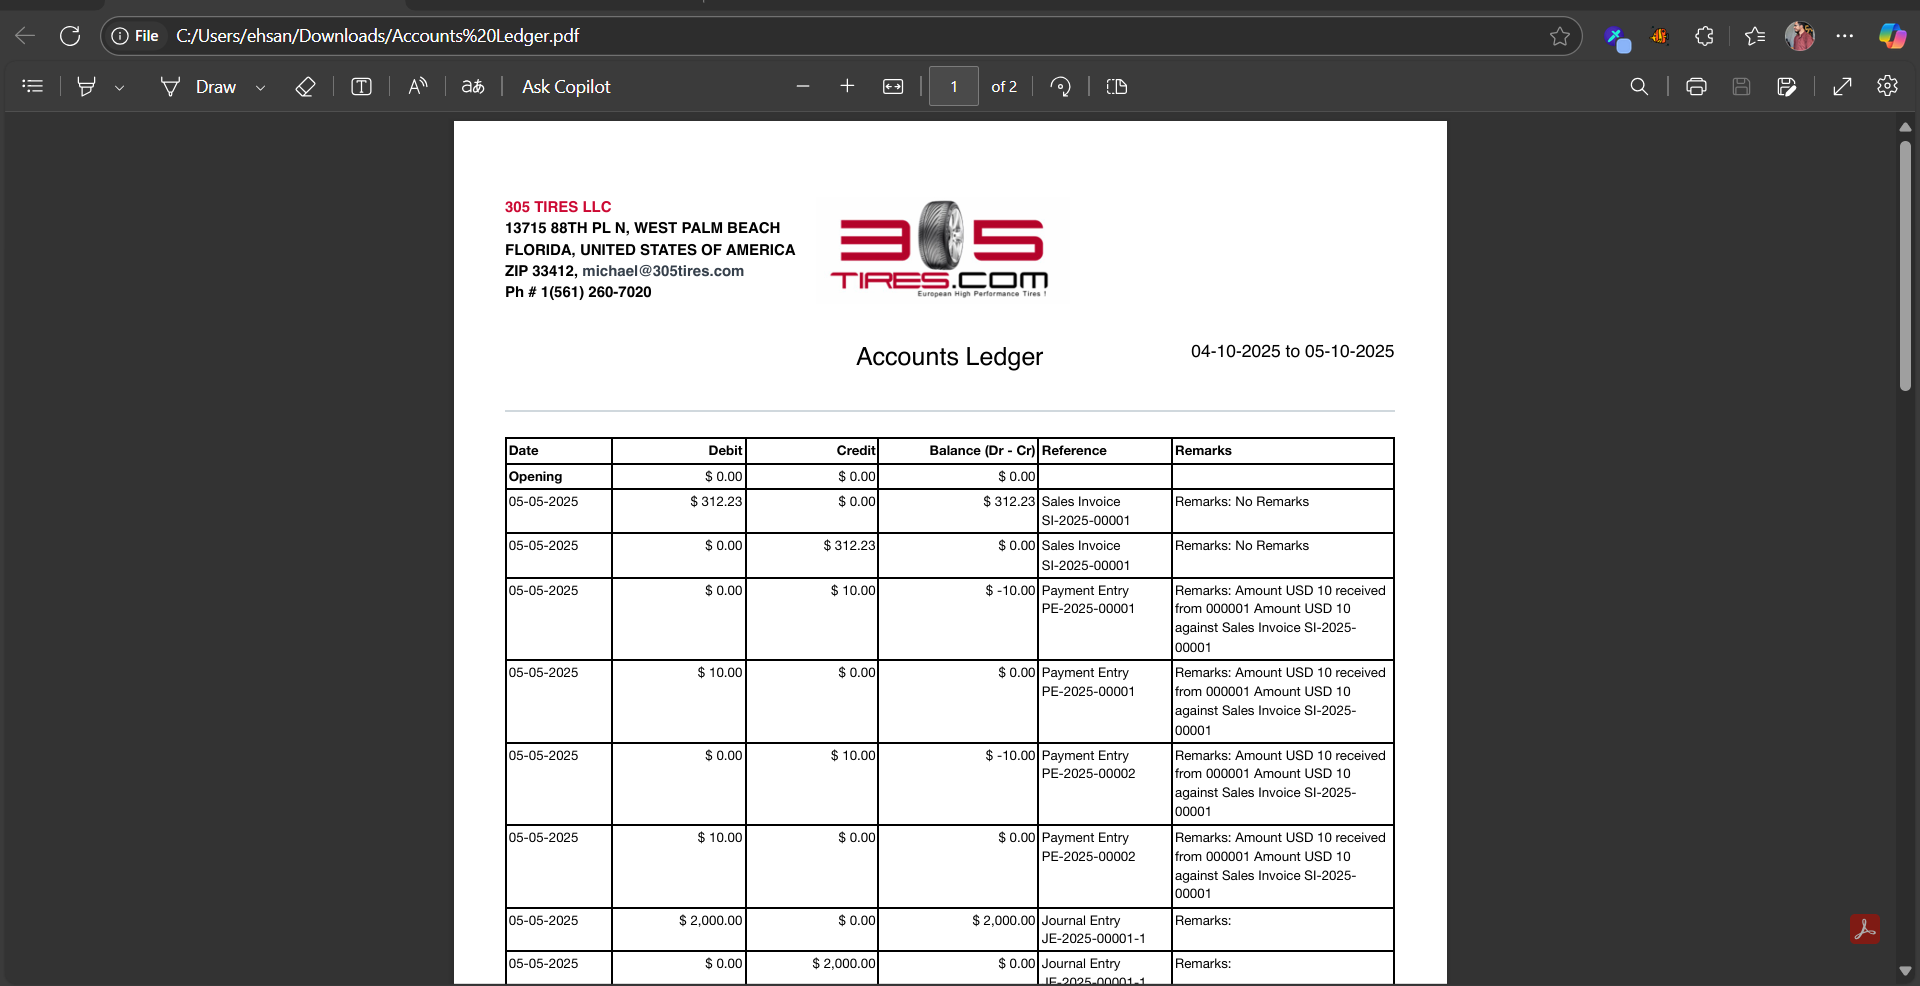Open Favorites list icon
This screenshot has width=1920, height=986.
point(1754,36)
